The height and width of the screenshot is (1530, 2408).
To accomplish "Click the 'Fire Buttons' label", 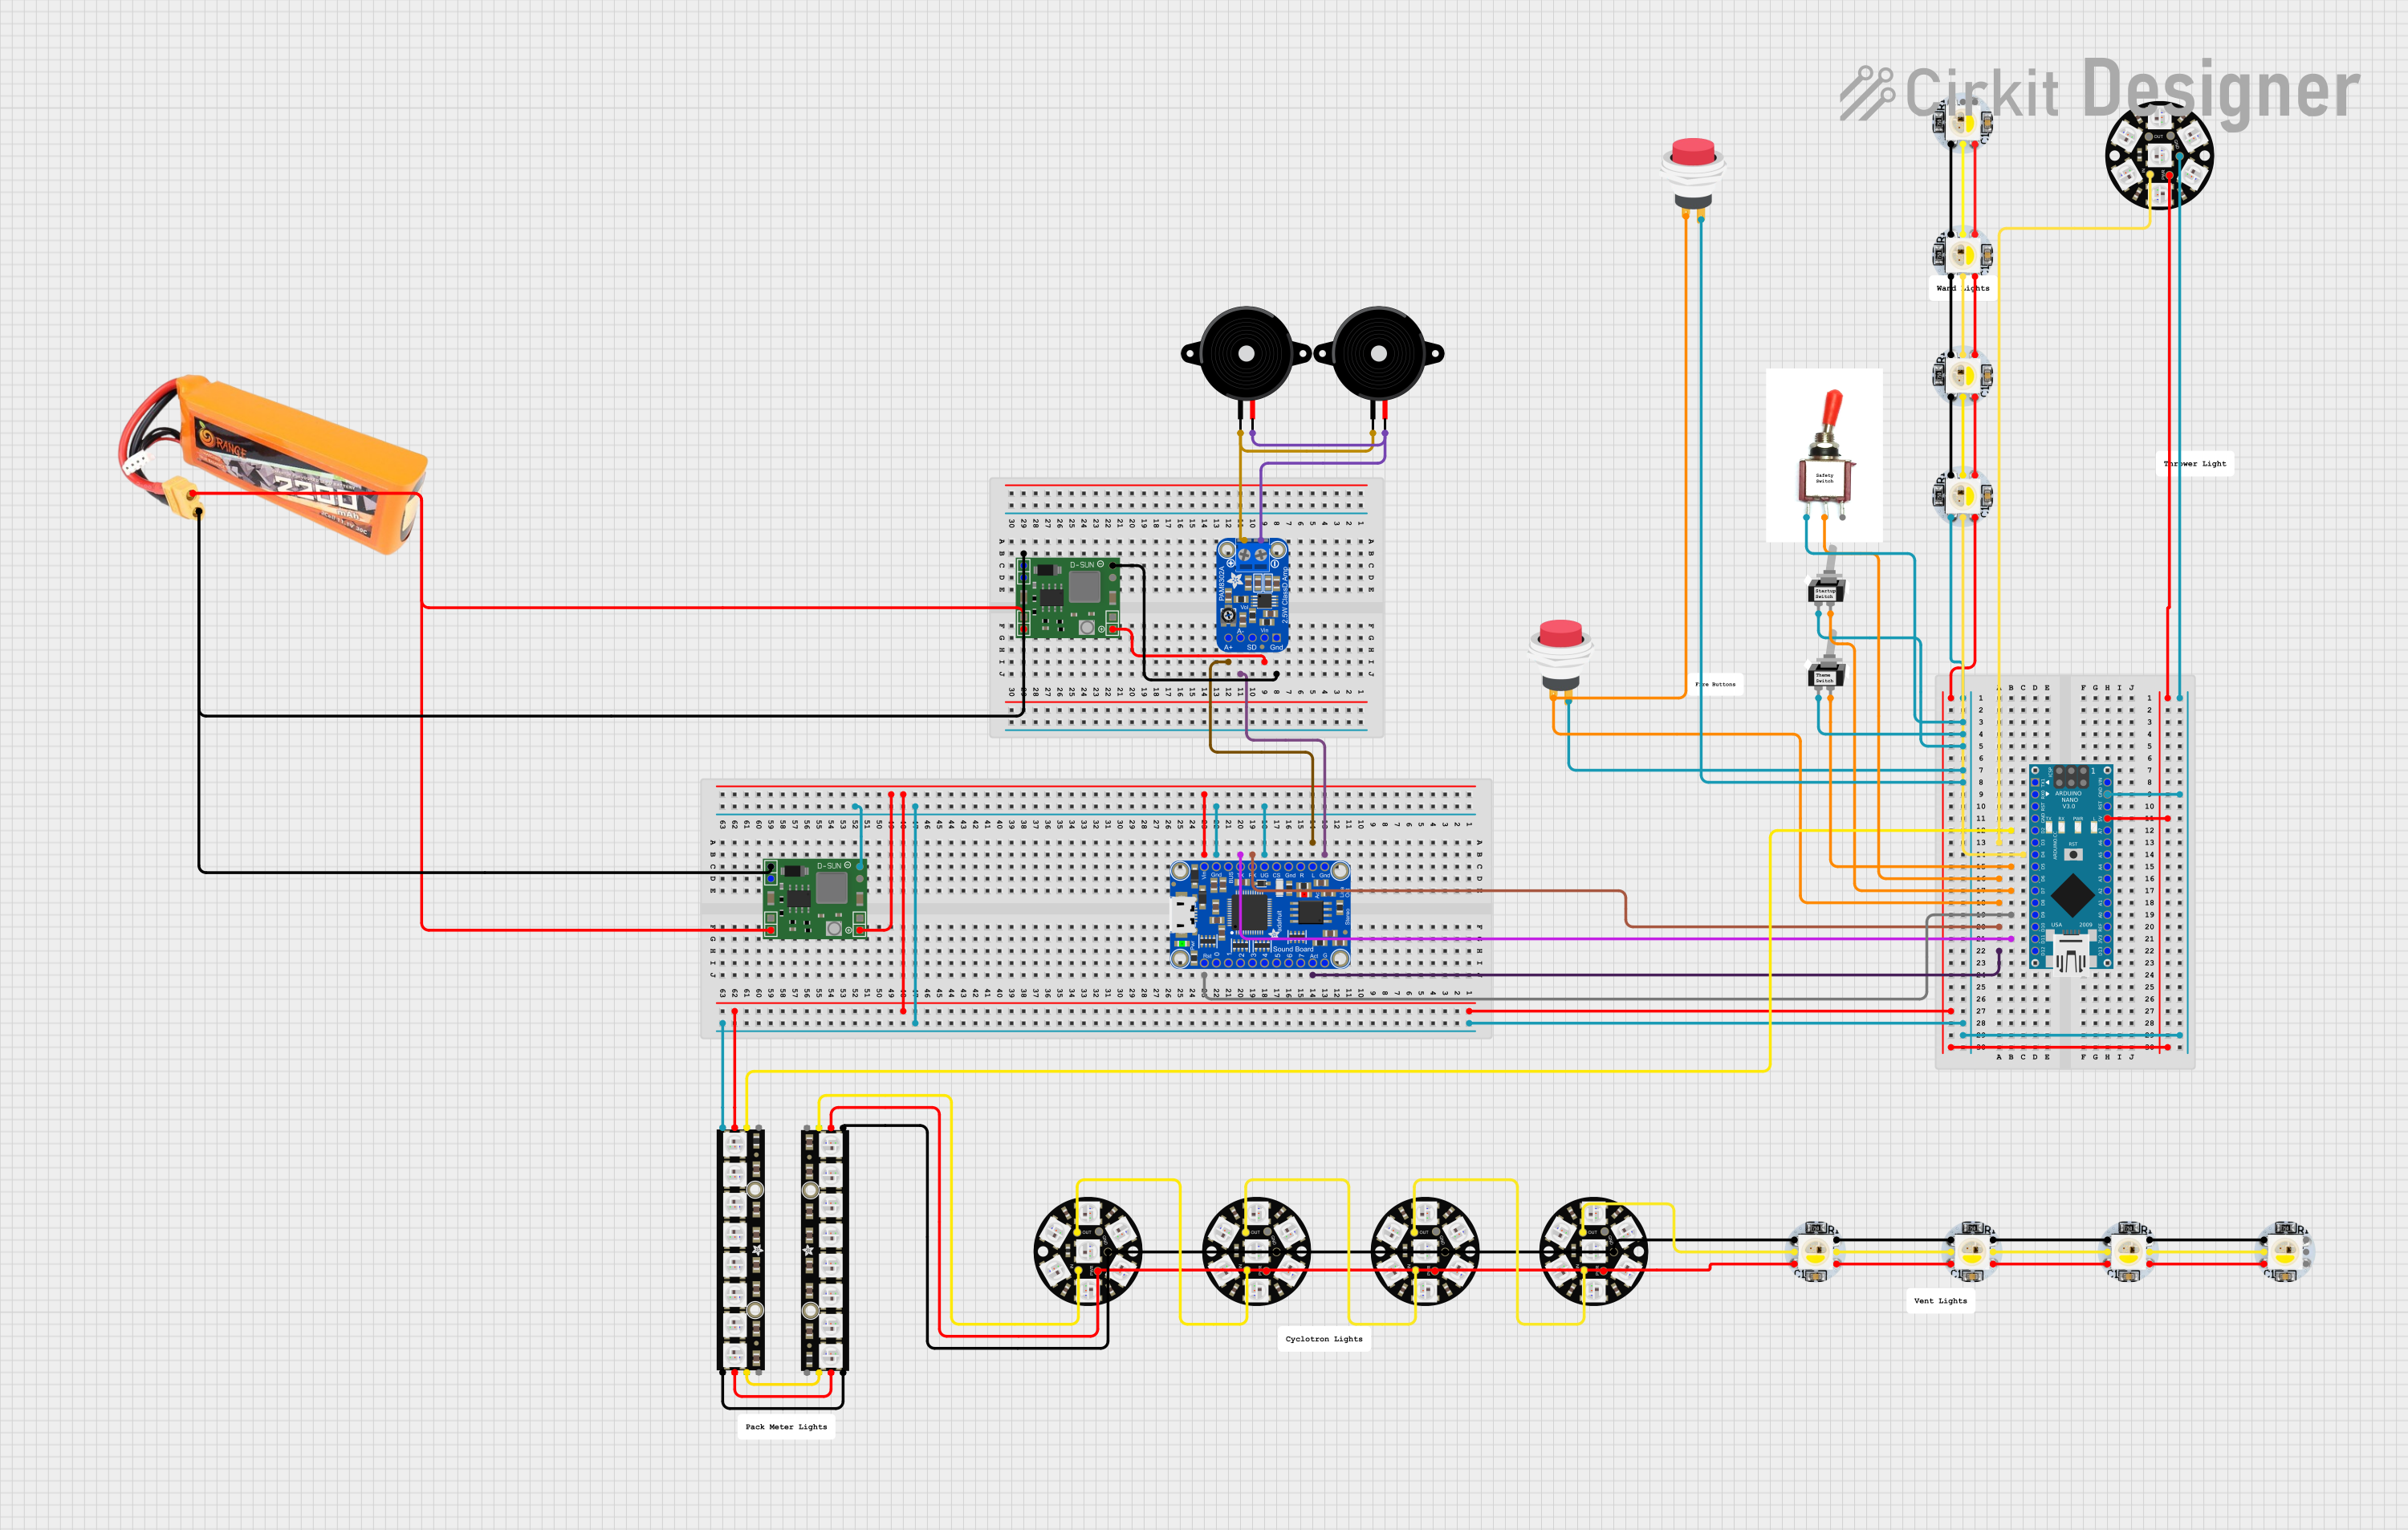I will point(1716,685).
